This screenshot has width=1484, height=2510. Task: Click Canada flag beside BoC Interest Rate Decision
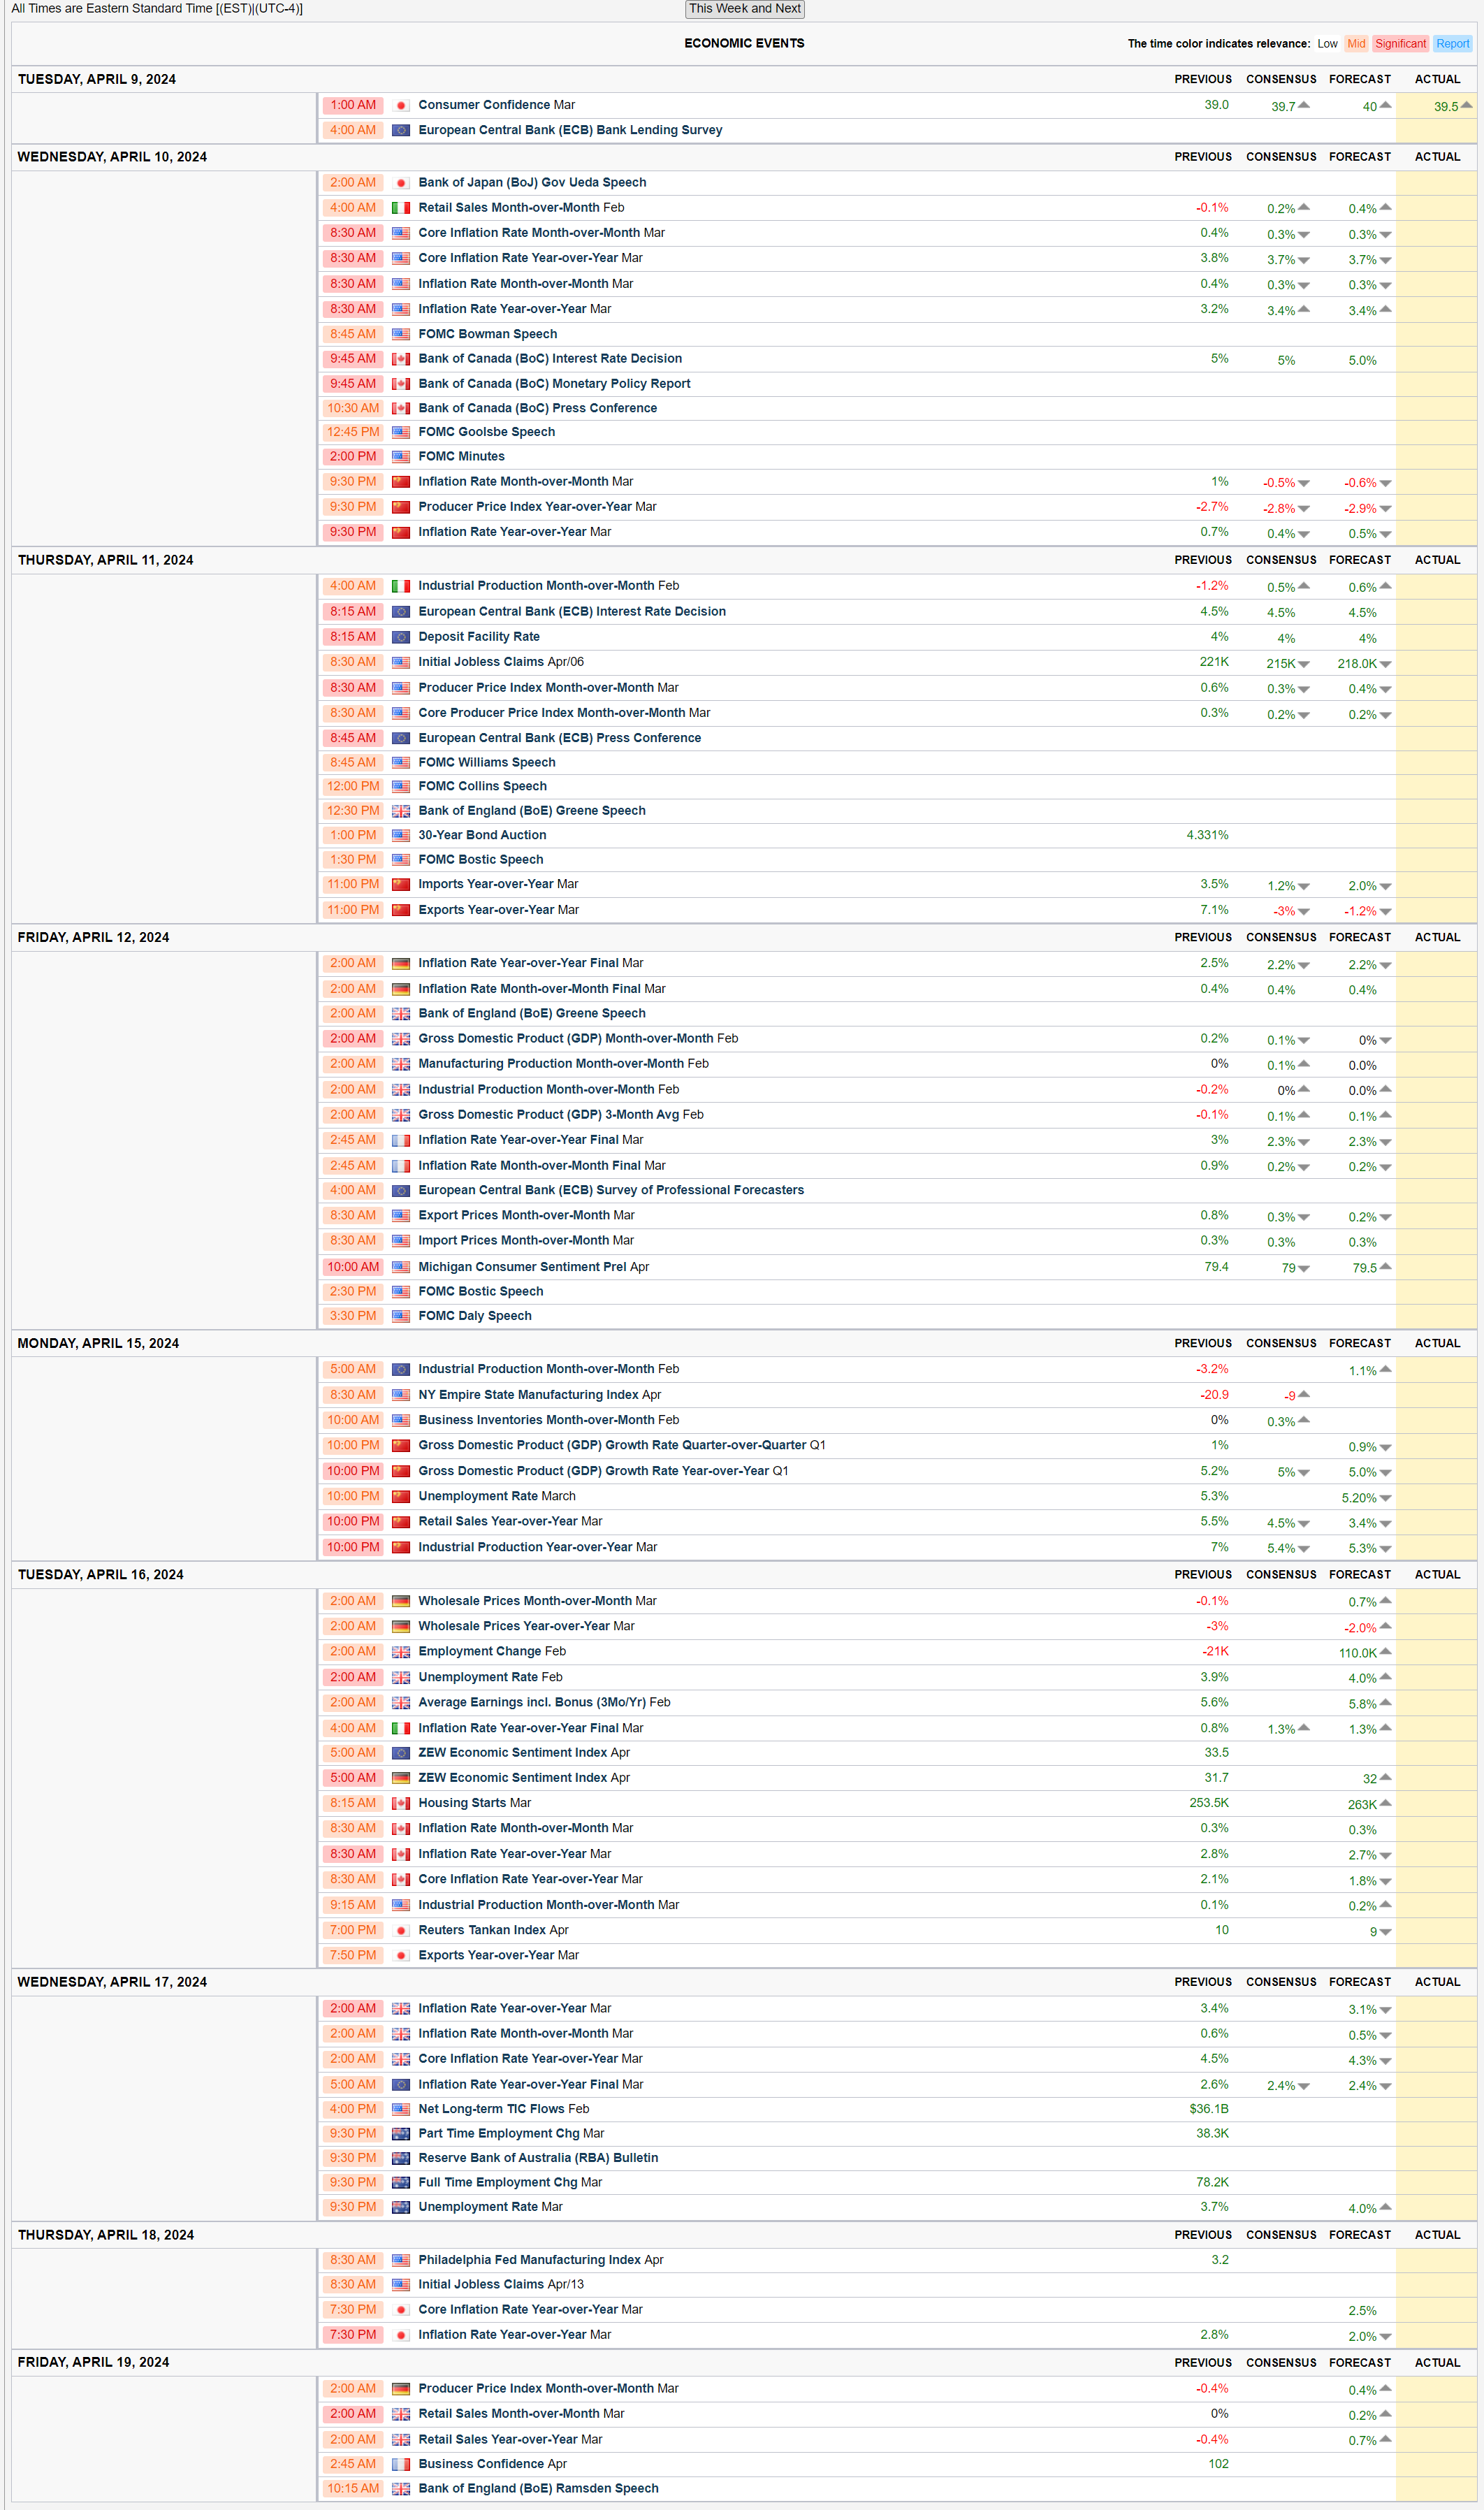(401, 359)
